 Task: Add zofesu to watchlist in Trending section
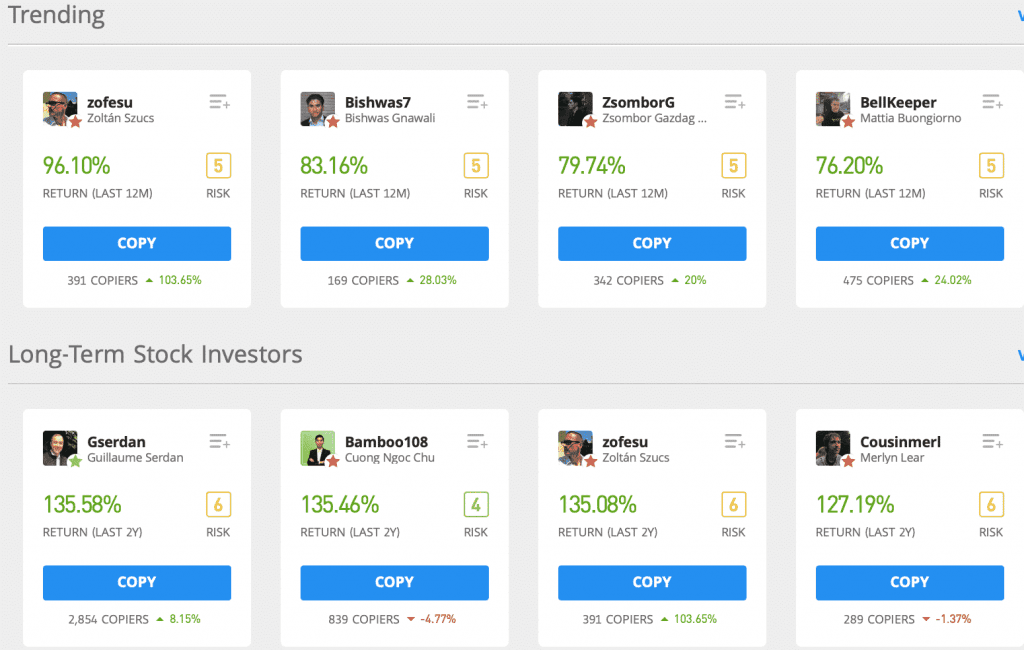(x=219, y=102)
